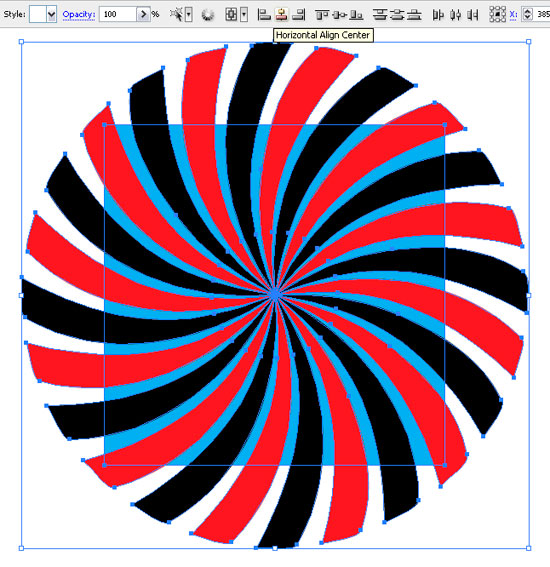Click Horizontal Align Center icon
This screenshot has width=550, height=567.
(x=281, y=15)
